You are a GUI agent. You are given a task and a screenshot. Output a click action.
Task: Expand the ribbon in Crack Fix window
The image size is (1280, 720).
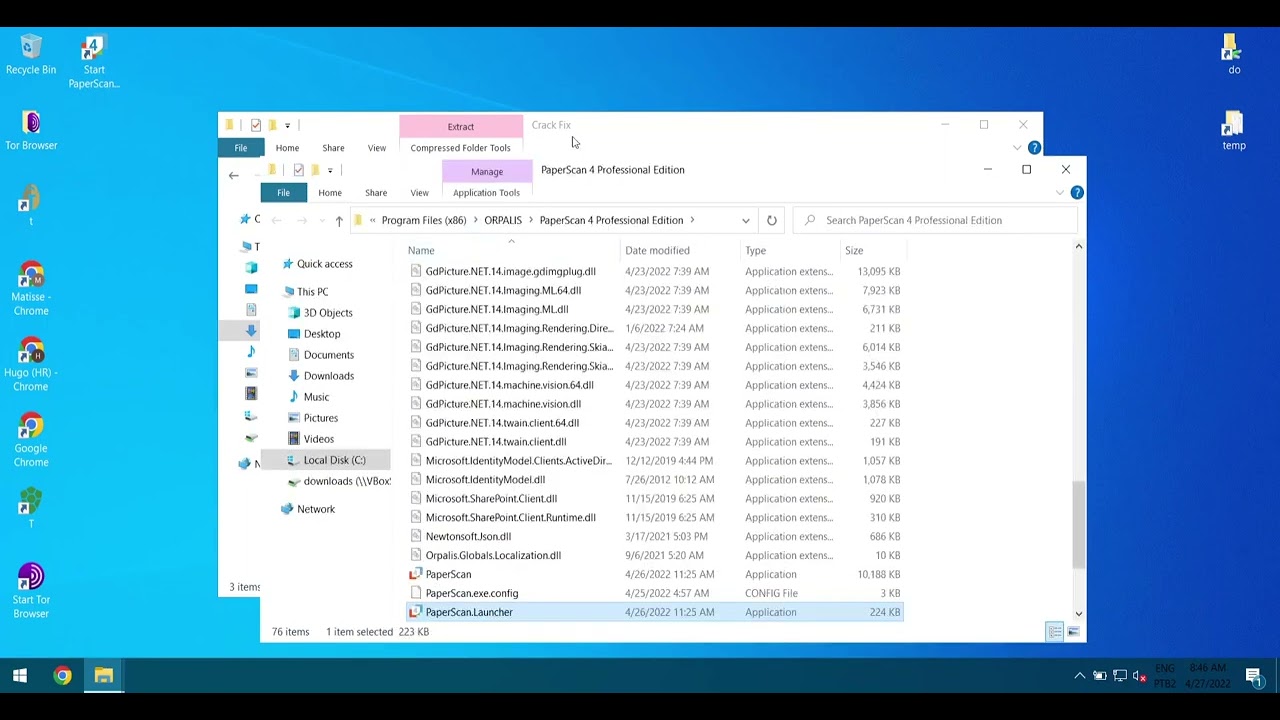pyautogui.click(x=1017, y=148)
